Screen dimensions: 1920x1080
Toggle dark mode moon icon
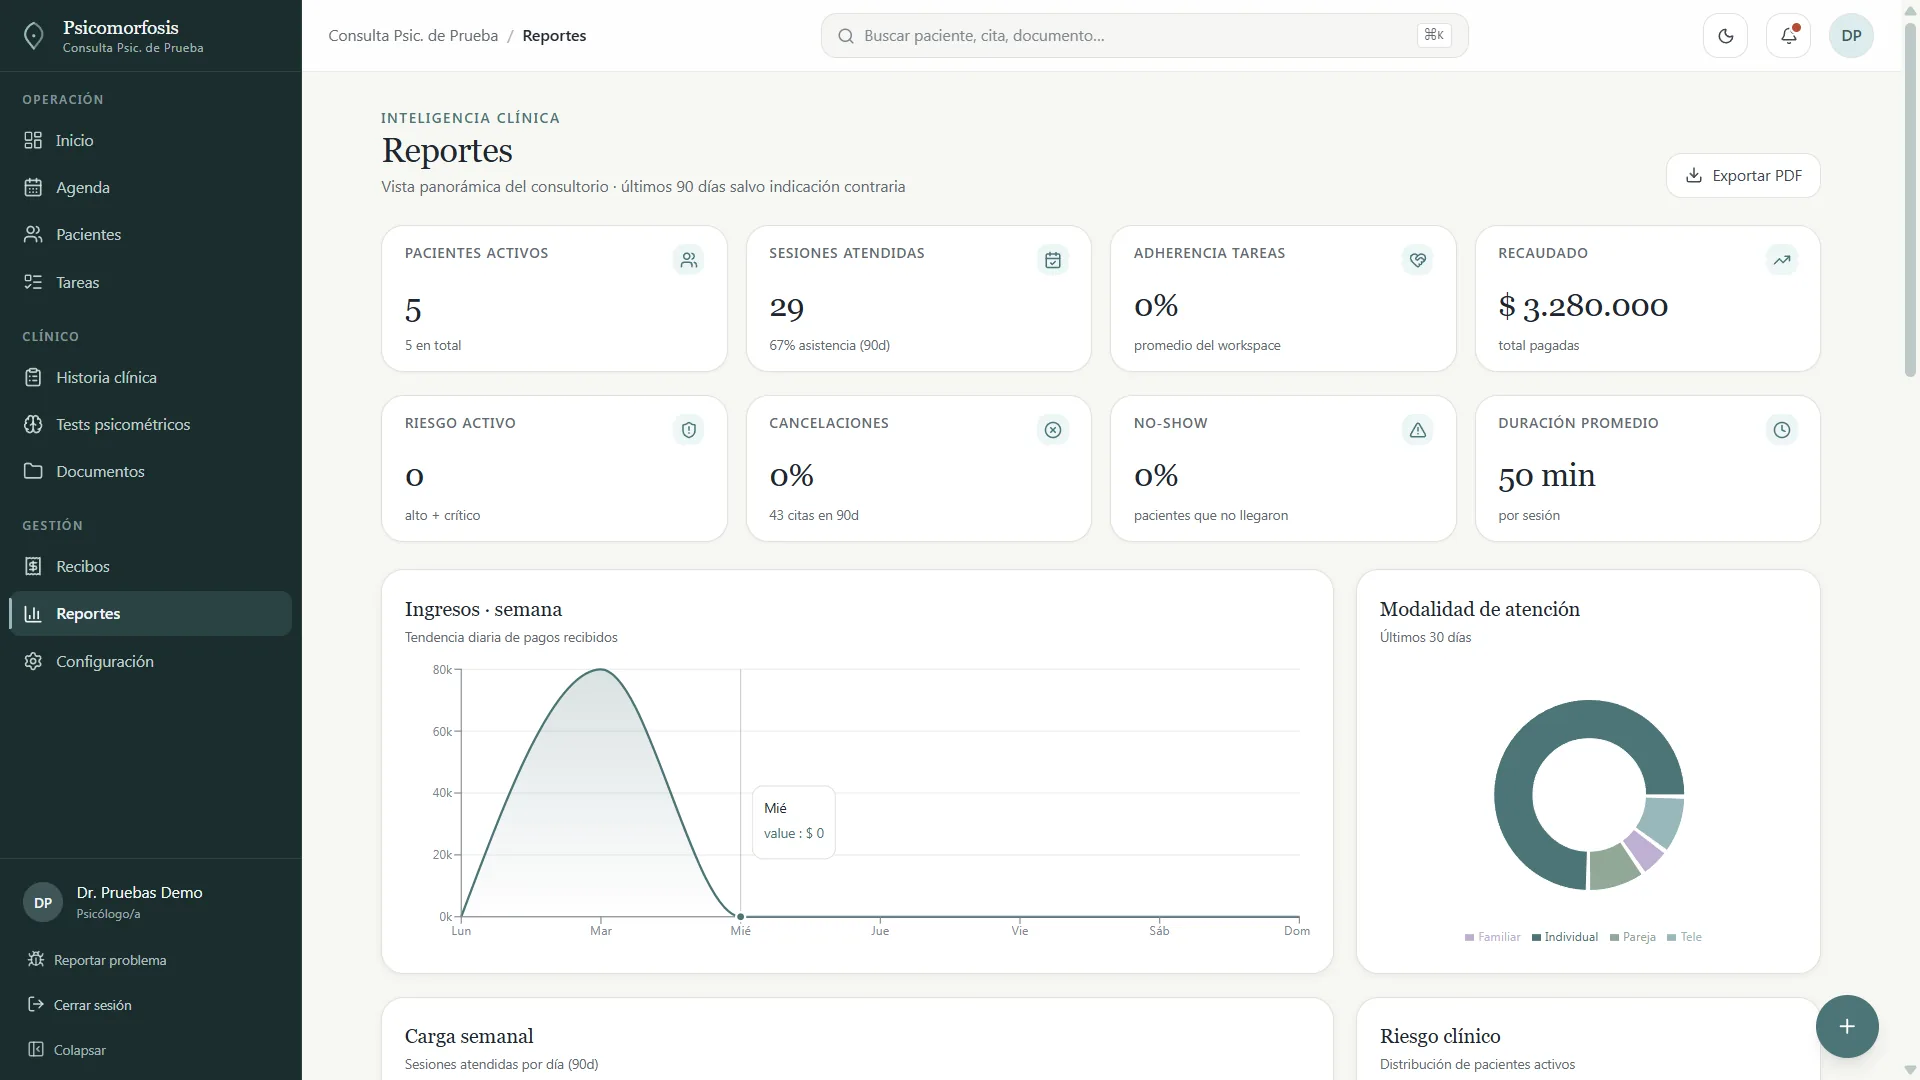[x=1725, y=36]
